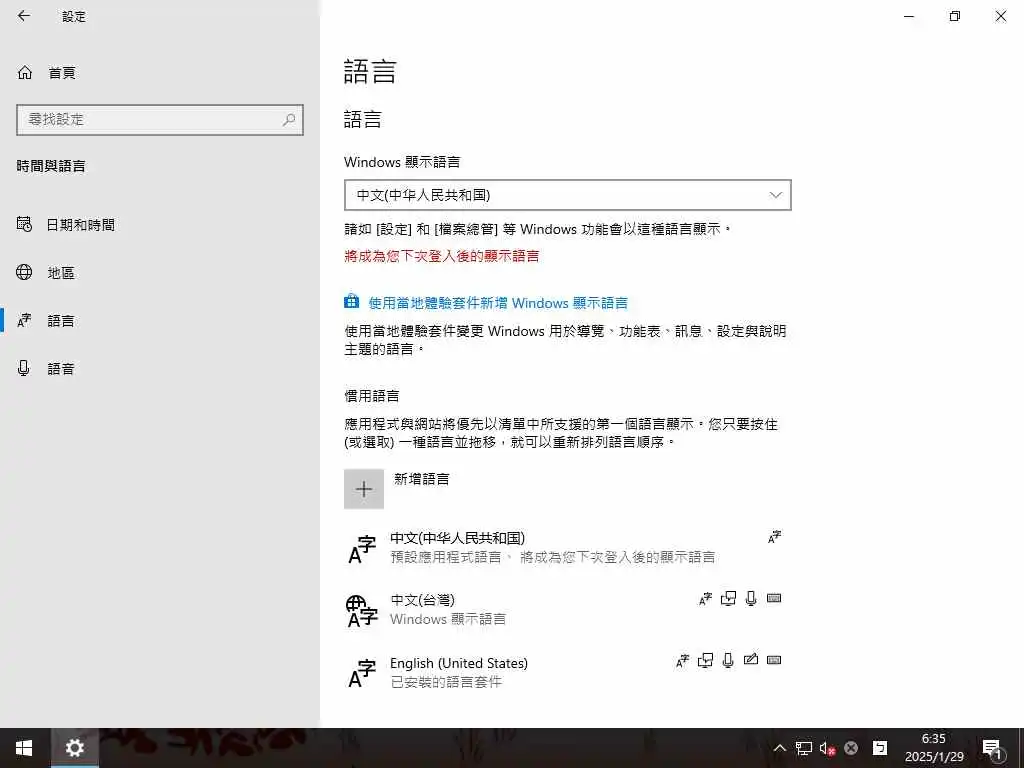
Task: Click handwriting icon on English row
Action: [x=751, y=660]
